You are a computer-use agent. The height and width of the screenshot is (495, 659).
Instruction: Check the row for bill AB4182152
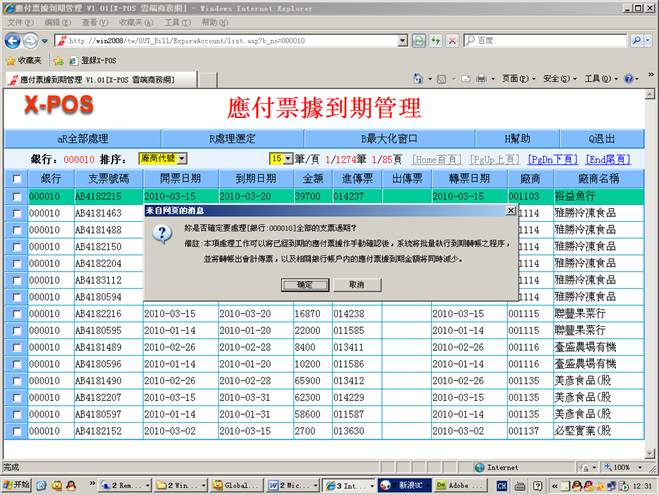(x=15, y=431)
